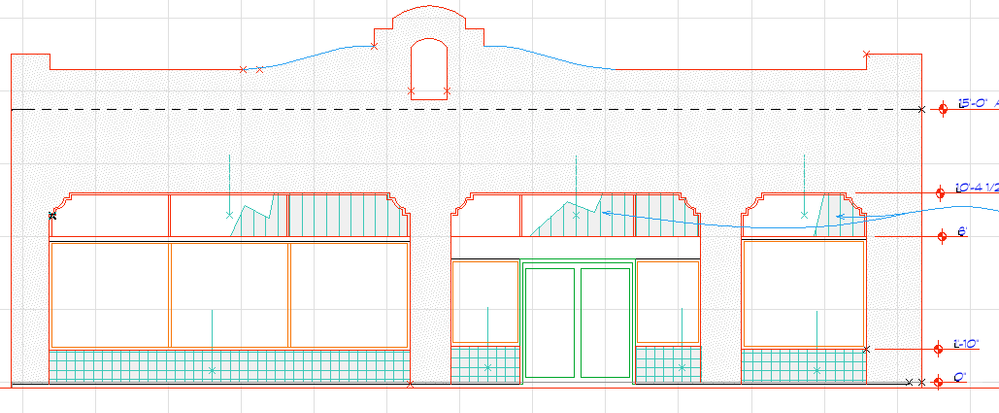Select the 15'-0" level marker circle
Screen dimensions: 999x413
[943, 108]
